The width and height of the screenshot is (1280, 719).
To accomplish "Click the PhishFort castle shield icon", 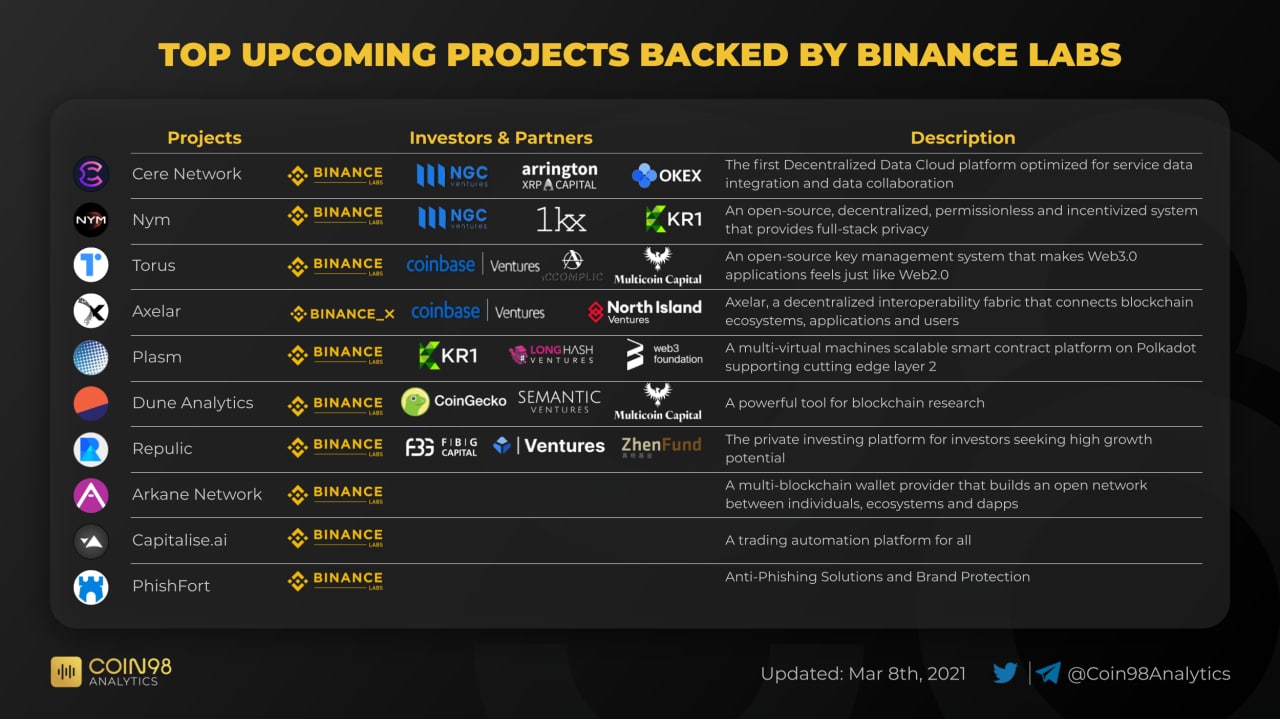I will pos(91,586).
